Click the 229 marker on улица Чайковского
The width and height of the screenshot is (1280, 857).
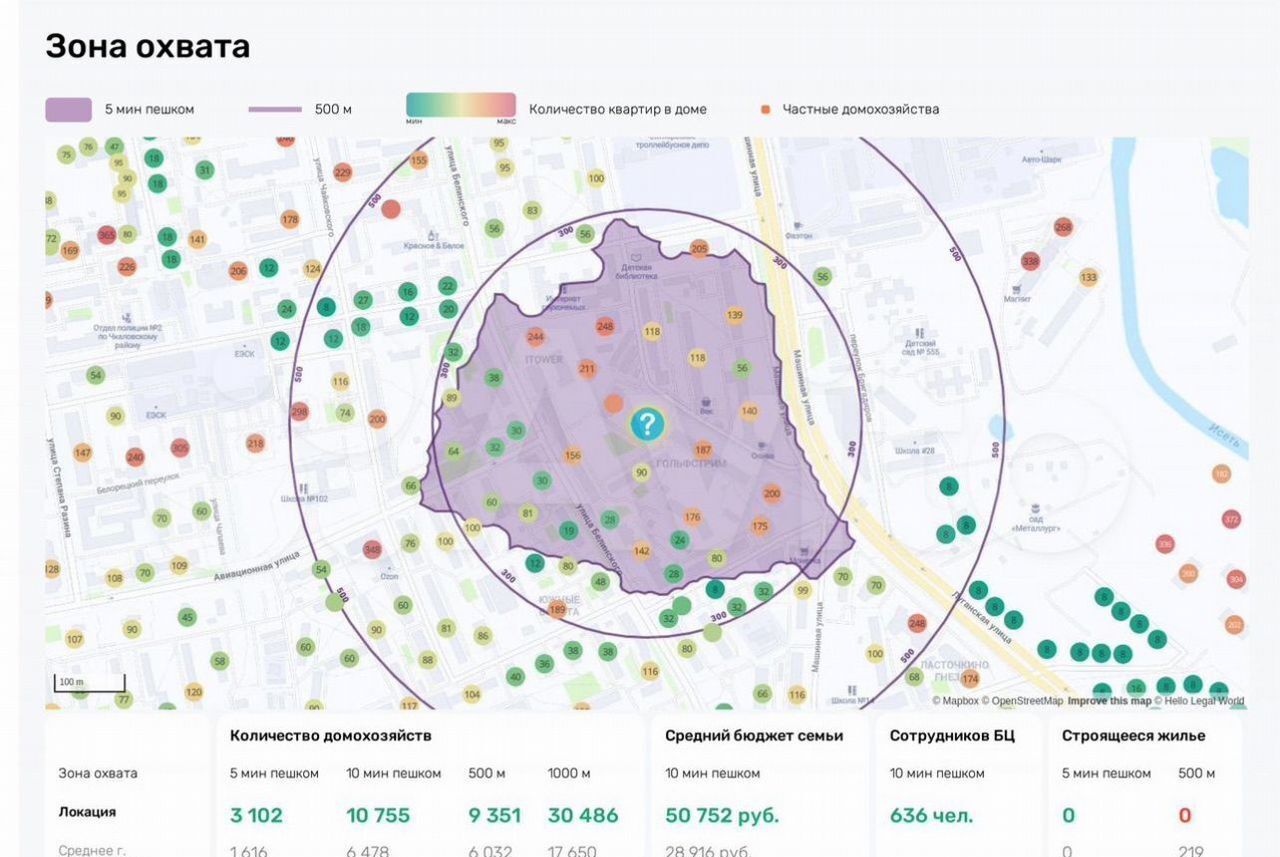343,173
